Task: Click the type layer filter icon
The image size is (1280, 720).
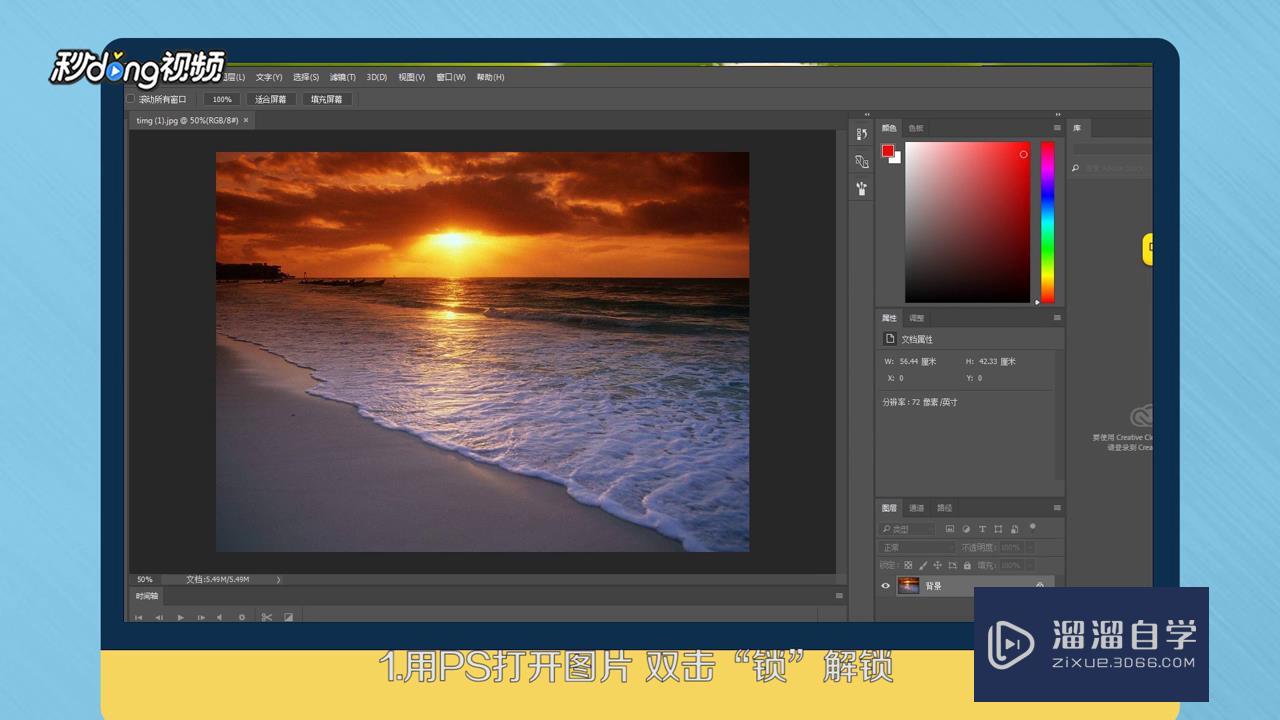Action: [x=982, y=529]
